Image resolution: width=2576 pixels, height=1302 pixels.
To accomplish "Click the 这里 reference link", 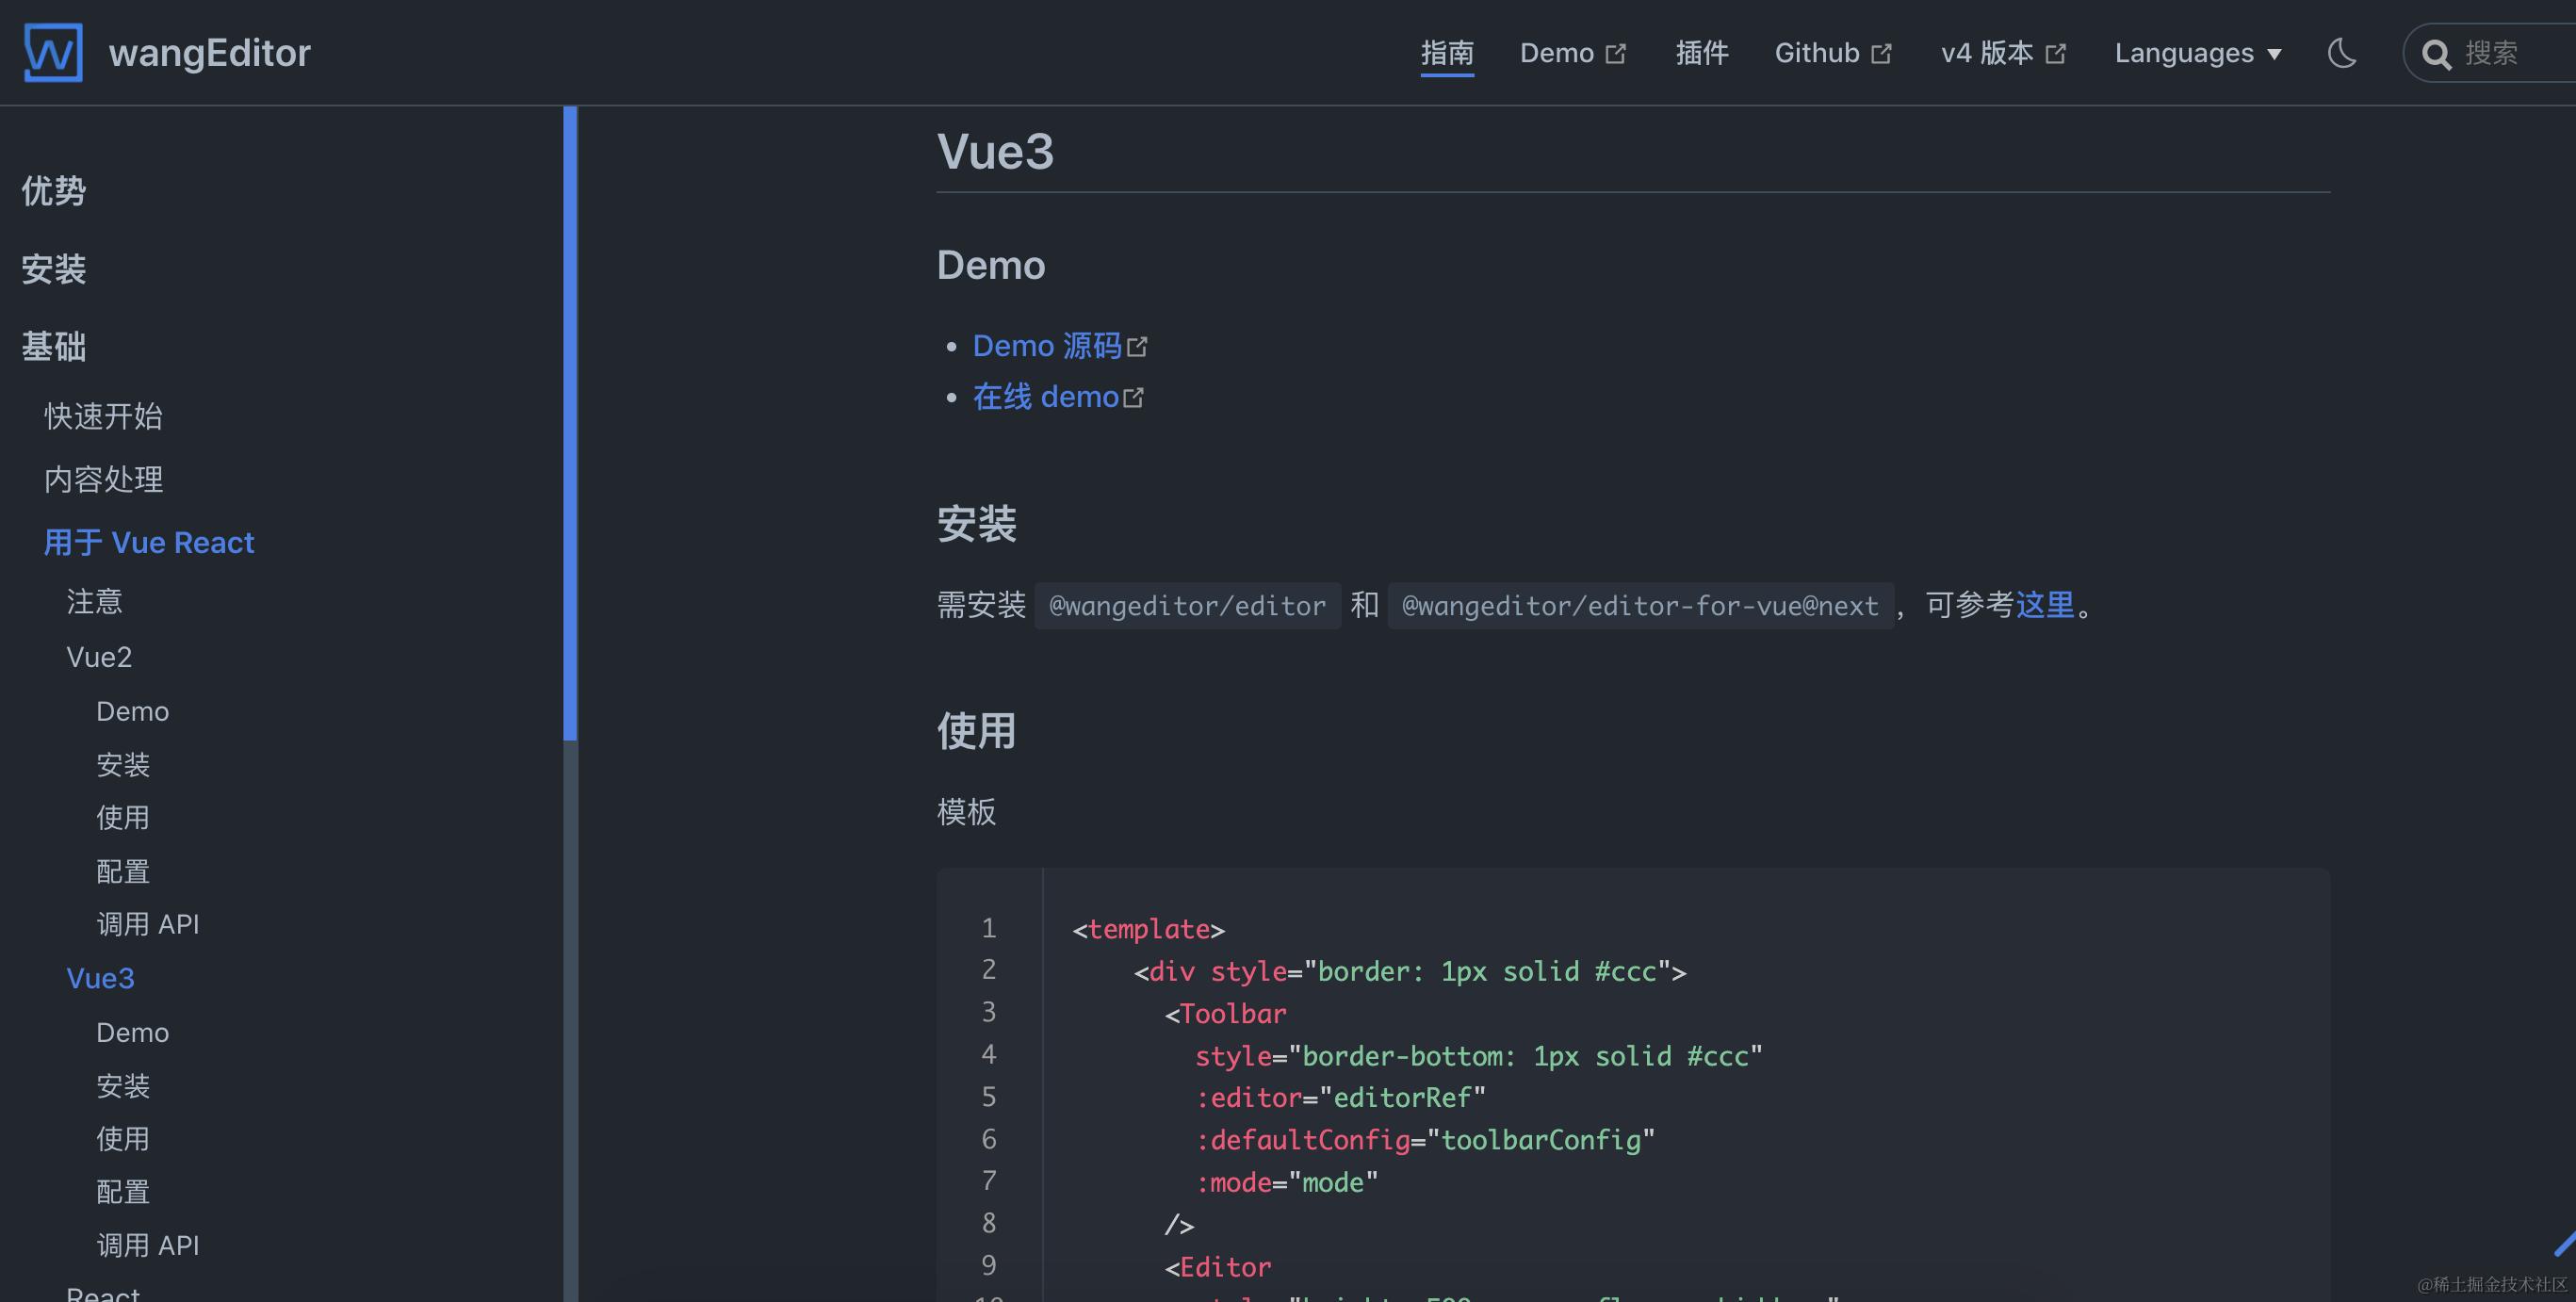I will [x=2045, y=605].
